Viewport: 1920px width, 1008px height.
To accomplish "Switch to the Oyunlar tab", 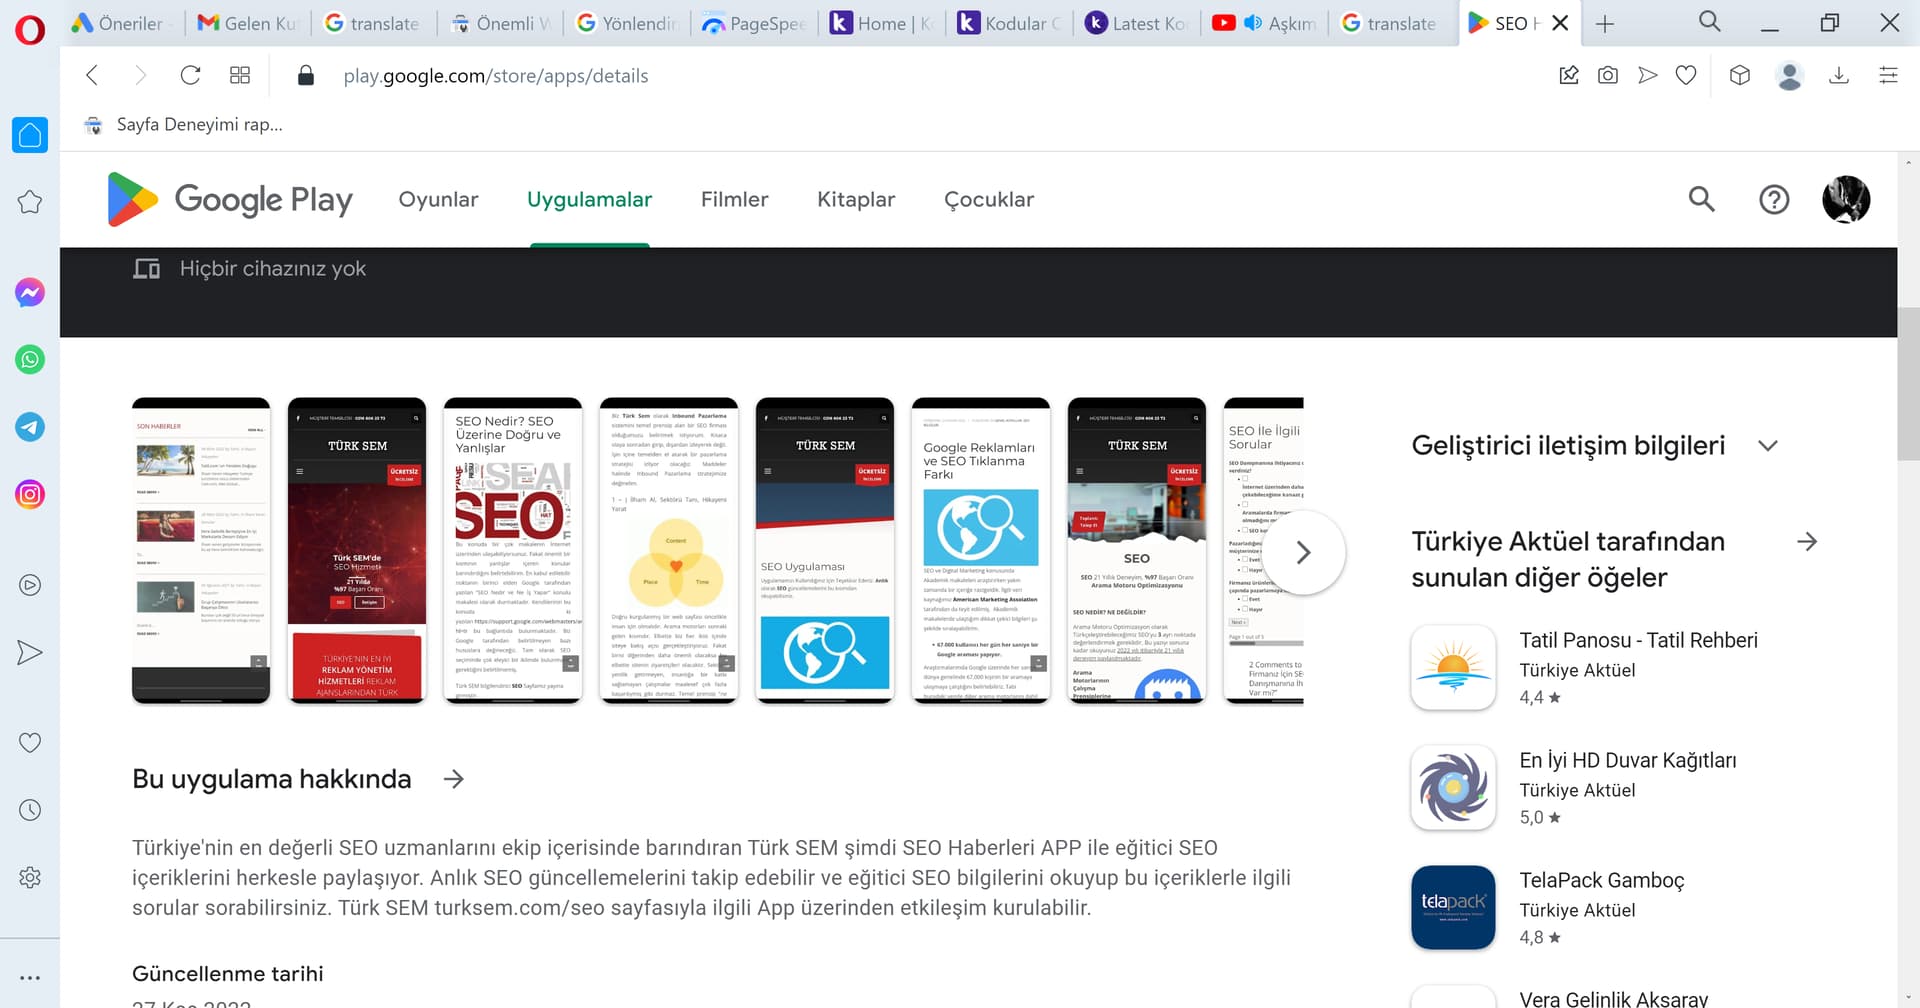I will click(438, 199).
